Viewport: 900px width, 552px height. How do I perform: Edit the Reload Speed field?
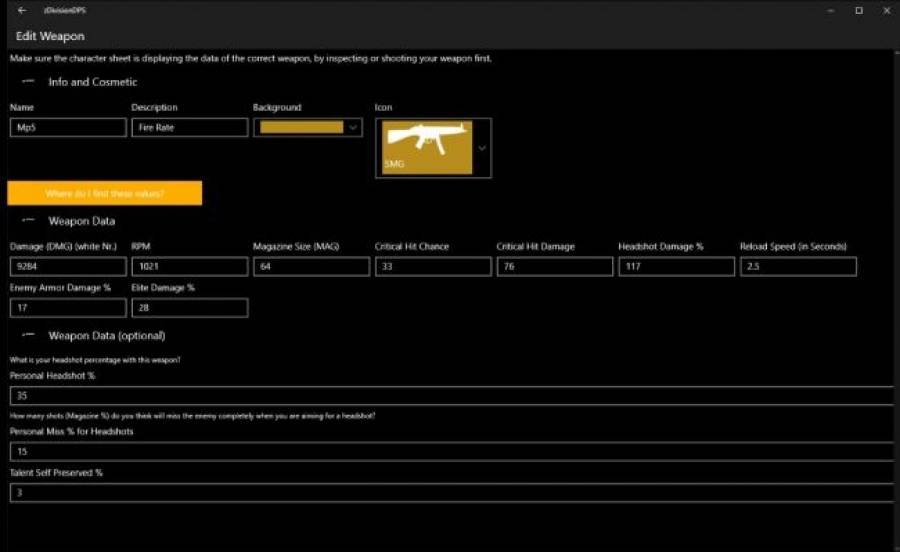click(x=797, y=267)
